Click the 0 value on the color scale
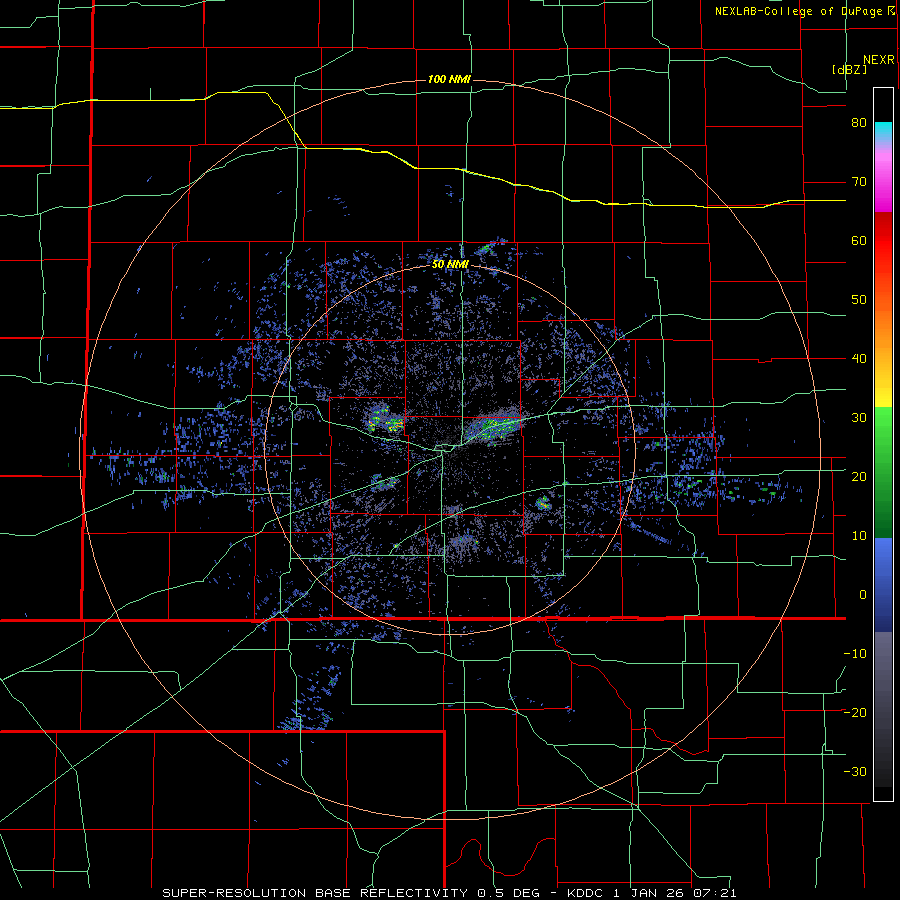The image size is (900, 900). (x=863, y=595)
